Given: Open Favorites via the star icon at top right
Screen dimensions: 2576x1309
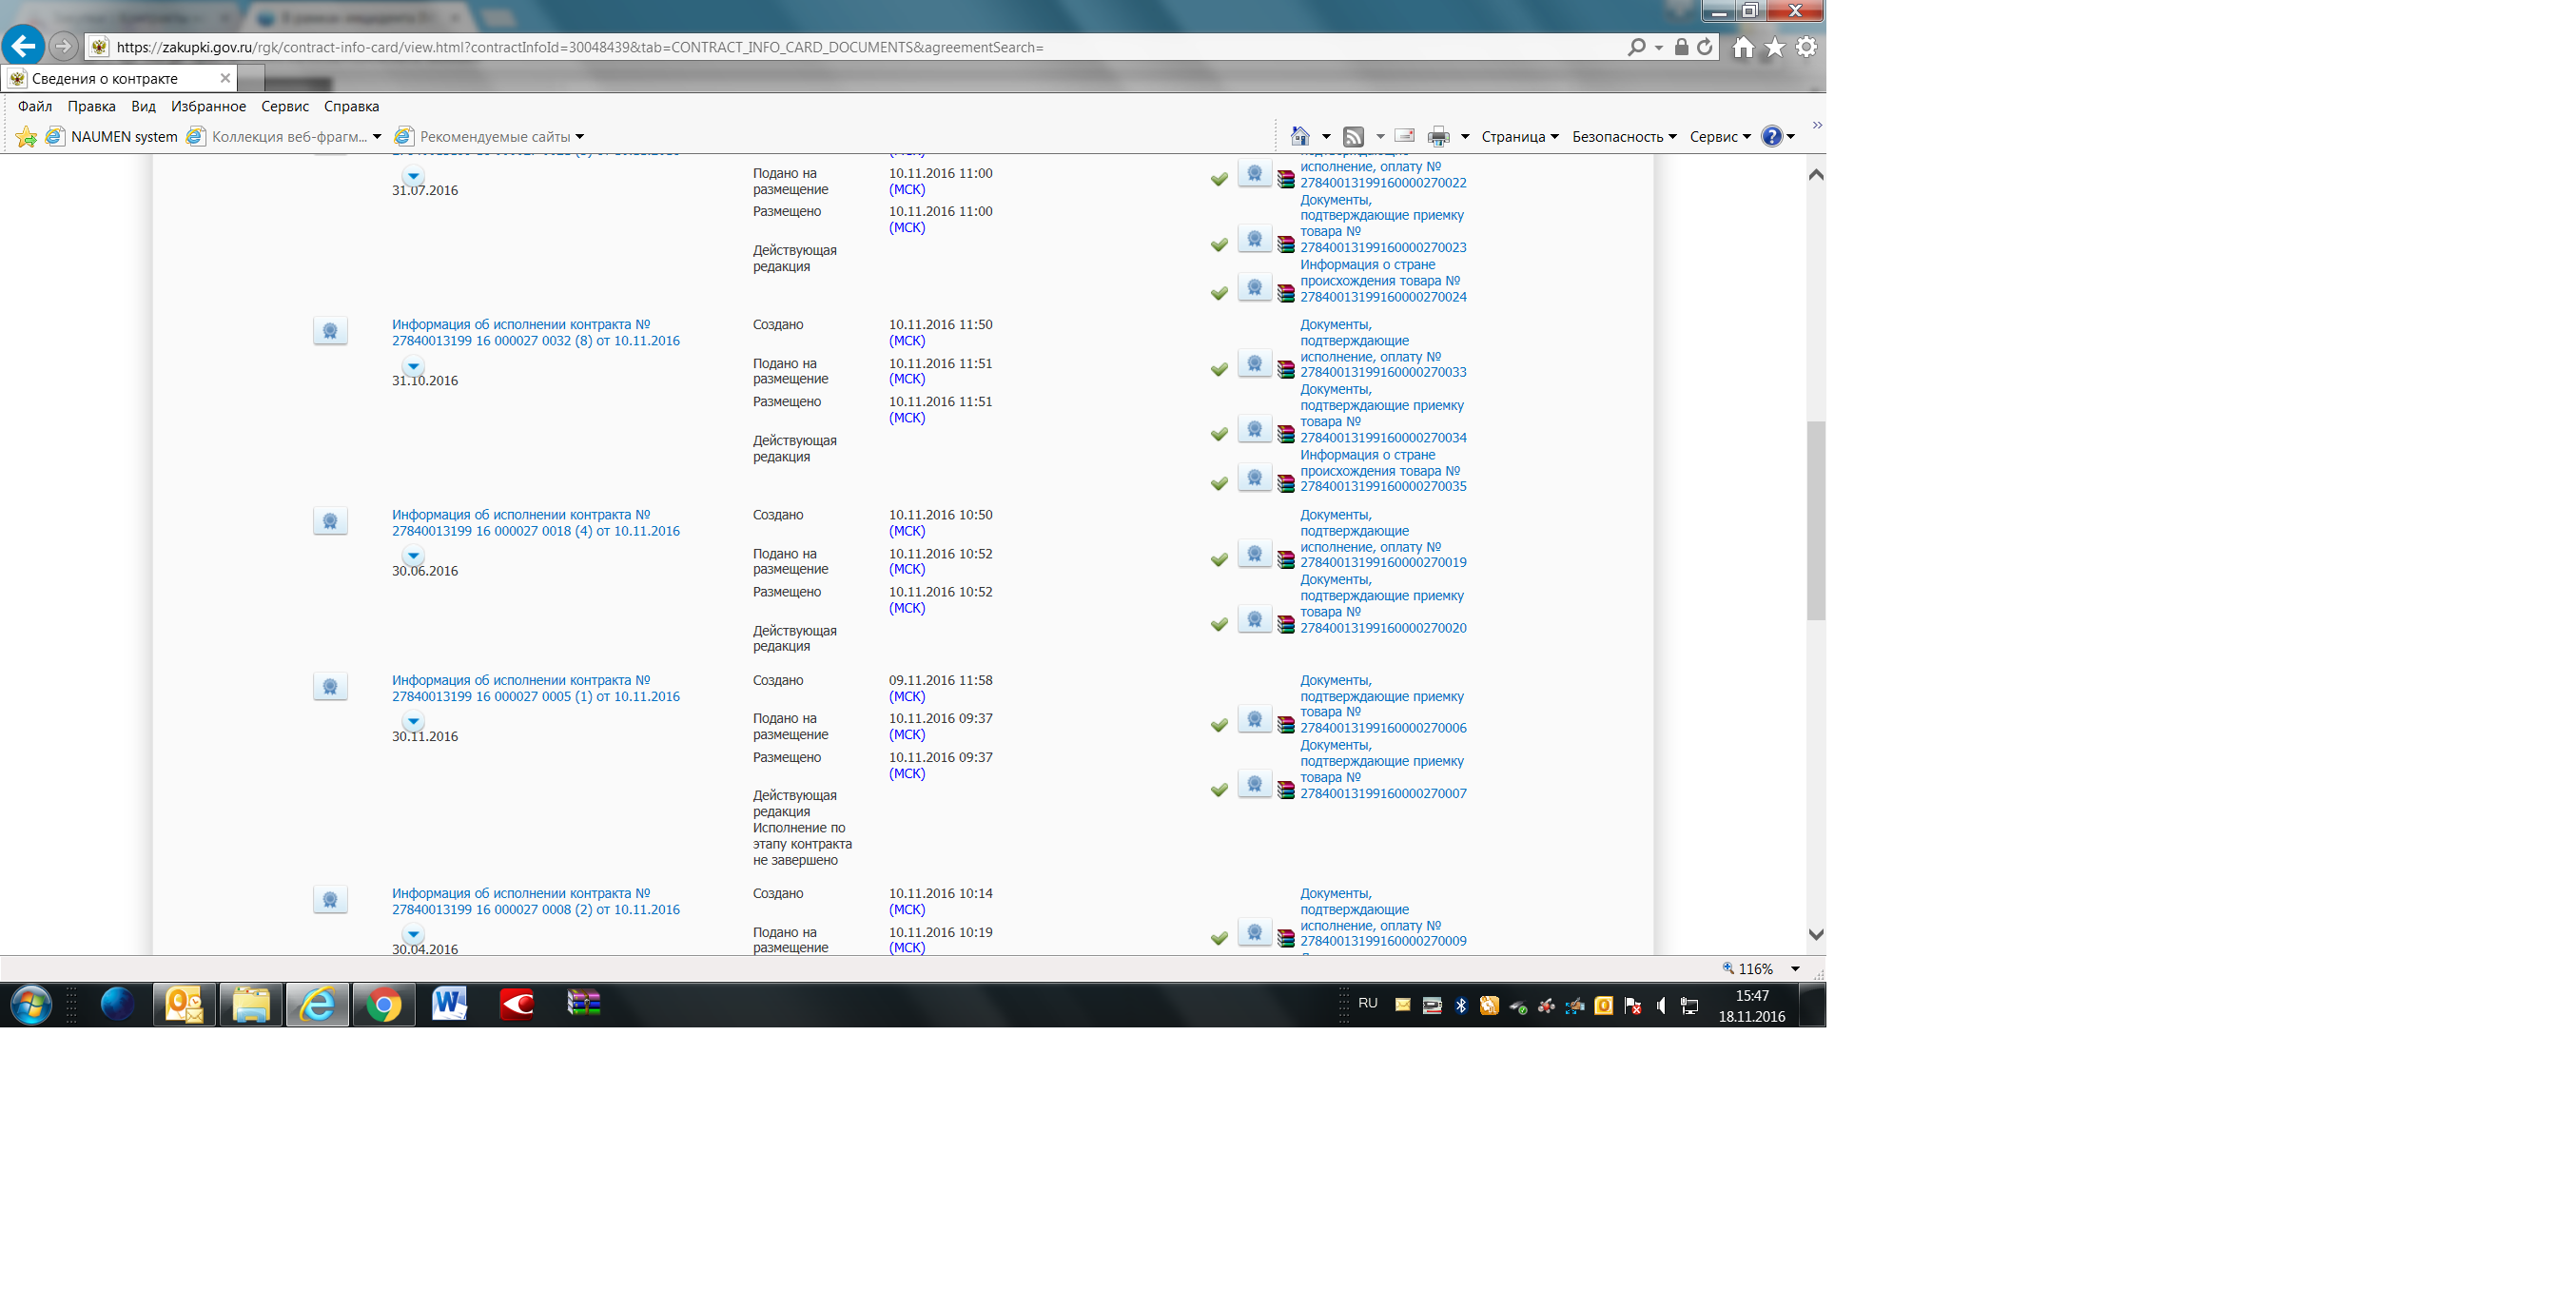Looking at the screenshot, I should [1775, 47].
